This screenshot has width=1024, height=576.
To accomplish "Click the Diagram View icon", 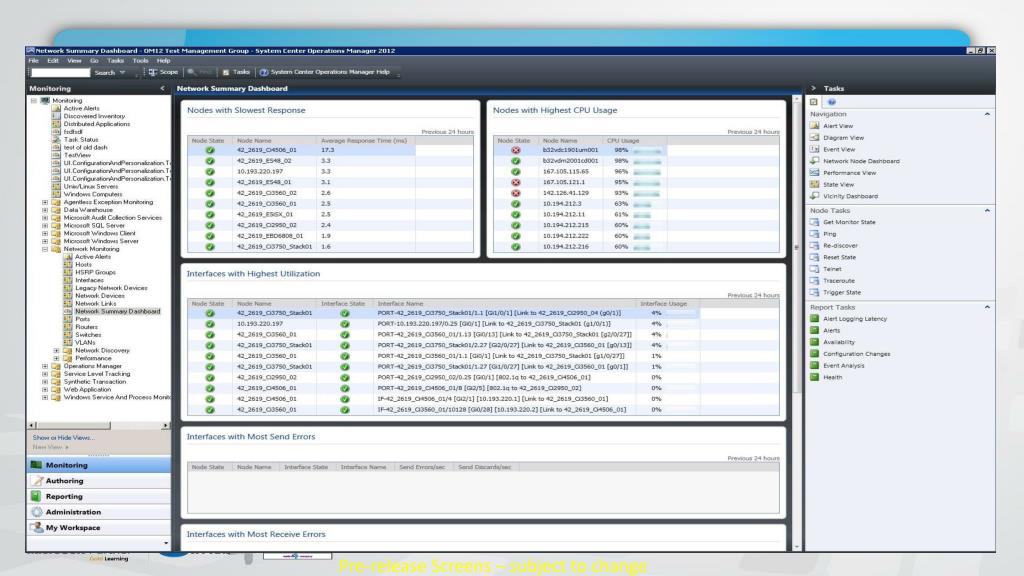I will point(814,137).
